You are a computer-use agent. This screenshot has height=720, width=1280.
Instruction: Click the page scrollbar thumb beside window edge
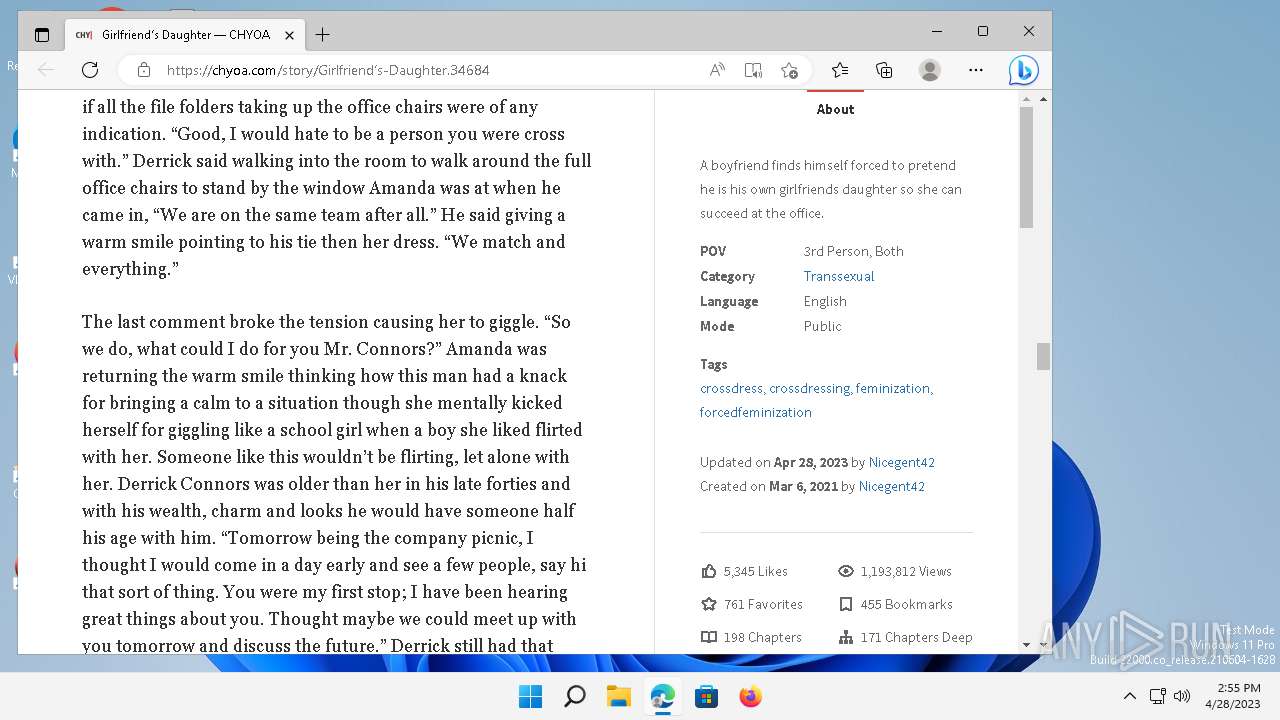(1043, 356)
